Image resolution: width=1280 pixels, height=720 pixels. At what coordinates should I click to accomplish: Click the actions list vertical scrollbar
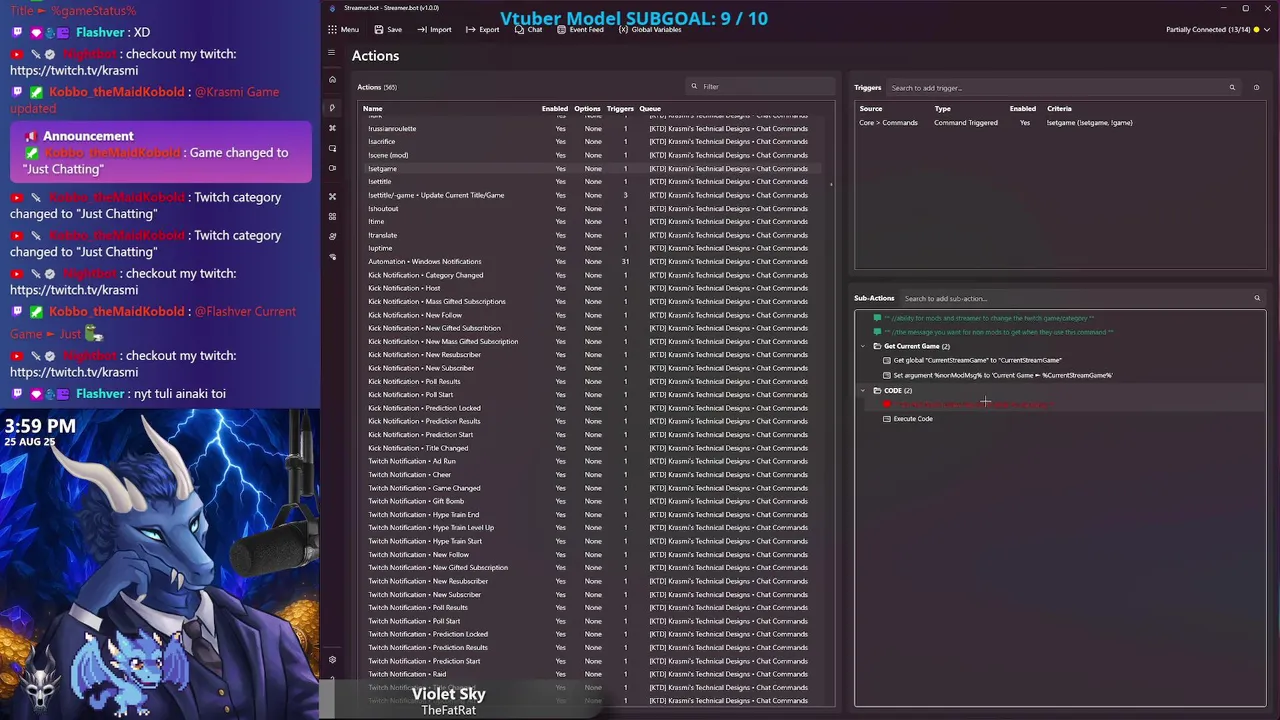pos(831,184)
